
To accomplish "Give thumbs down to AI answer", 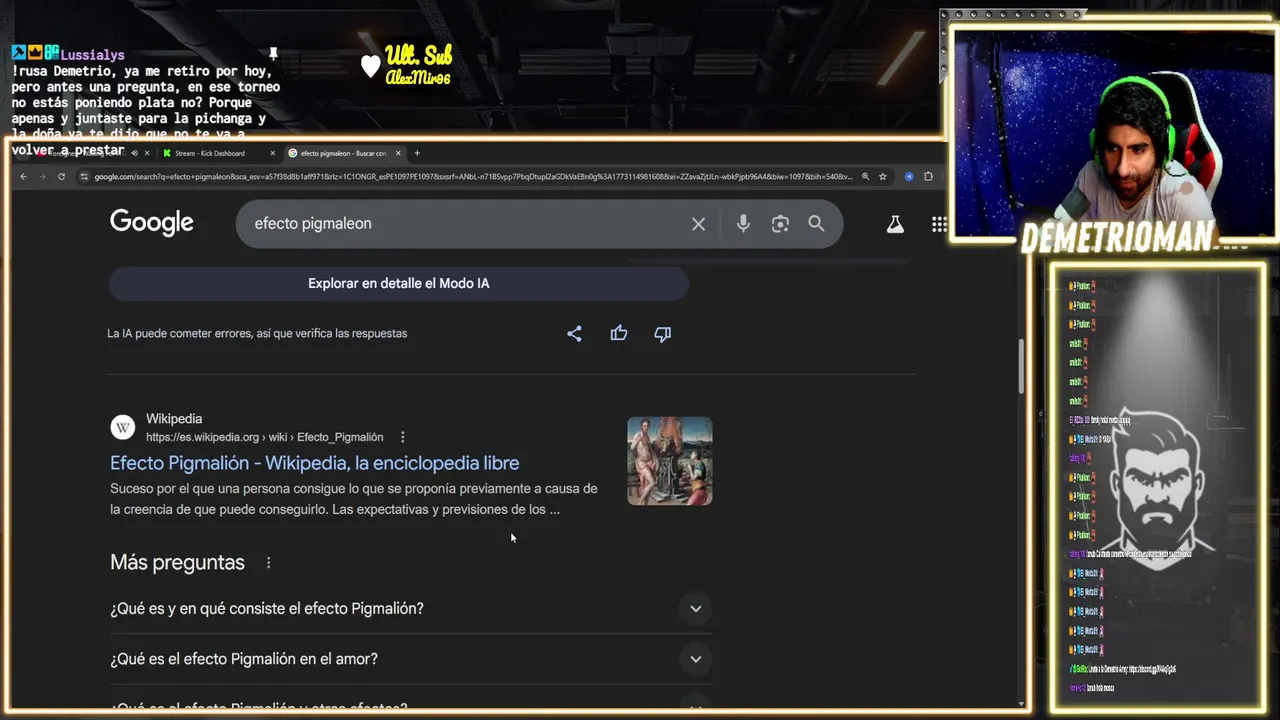I will point(662,334).
